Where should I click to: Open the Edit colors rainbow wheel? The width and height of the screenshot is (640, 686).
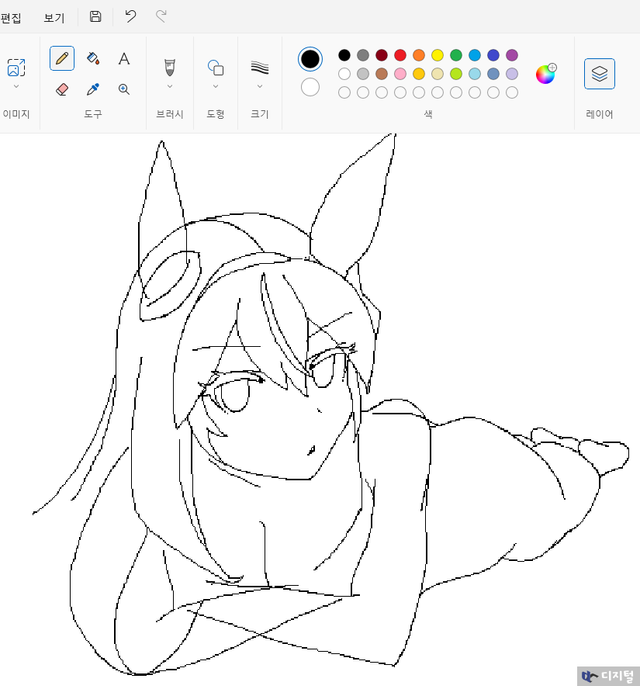[546, 73]
